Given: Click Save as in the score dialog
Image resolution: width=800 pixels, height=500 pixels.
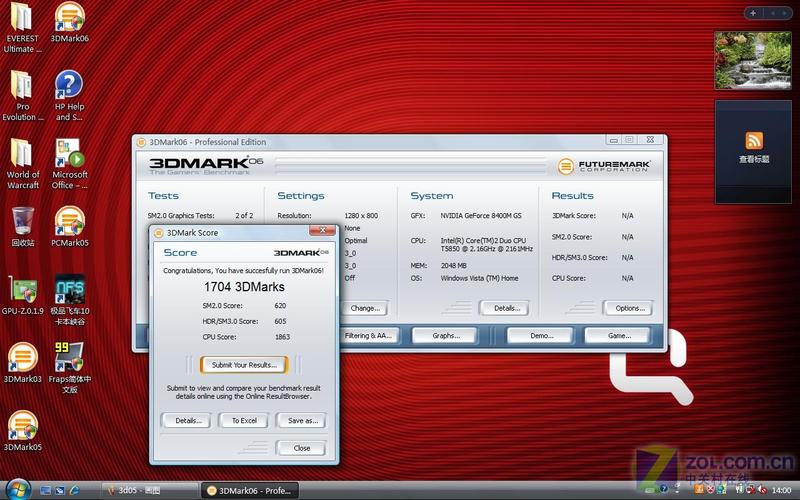Looking at the screenshot, I should (302, 420).
